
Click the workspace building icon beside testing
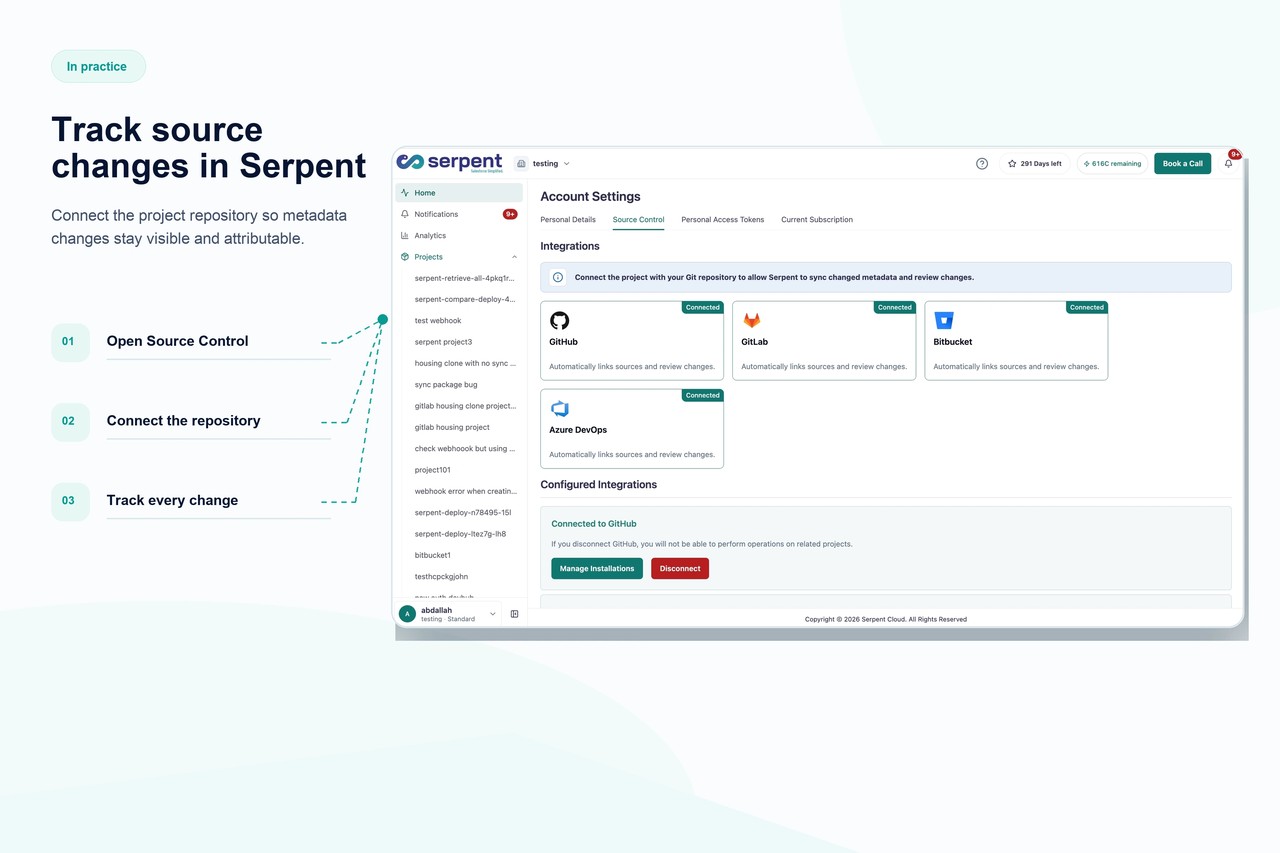tap(521, 163)
